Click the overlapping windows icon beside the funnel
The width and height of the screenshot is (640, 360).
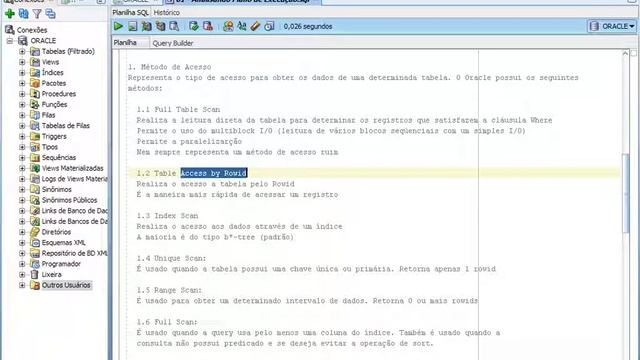[x=51, y=14]
